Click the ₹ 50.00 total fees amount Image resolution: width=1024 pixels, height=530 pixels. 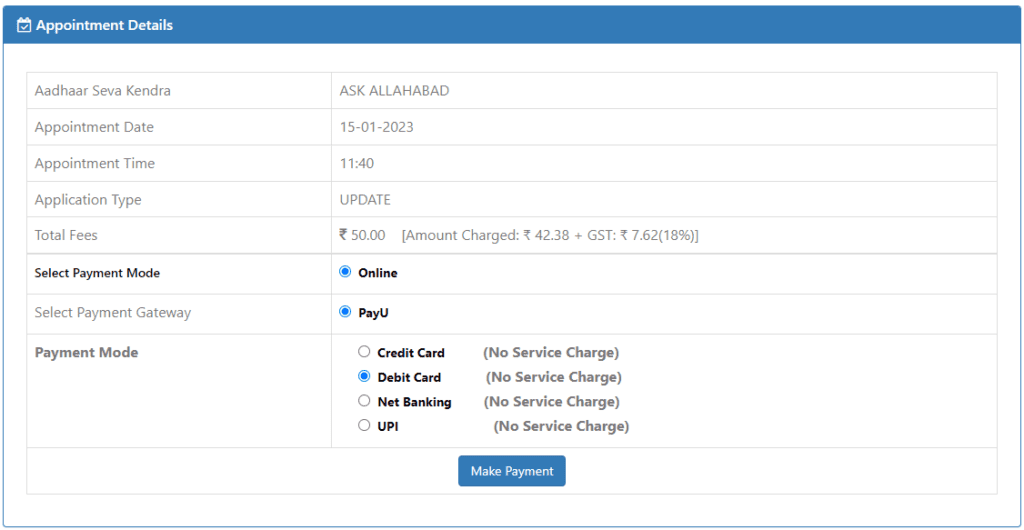[x=362, y=235]
